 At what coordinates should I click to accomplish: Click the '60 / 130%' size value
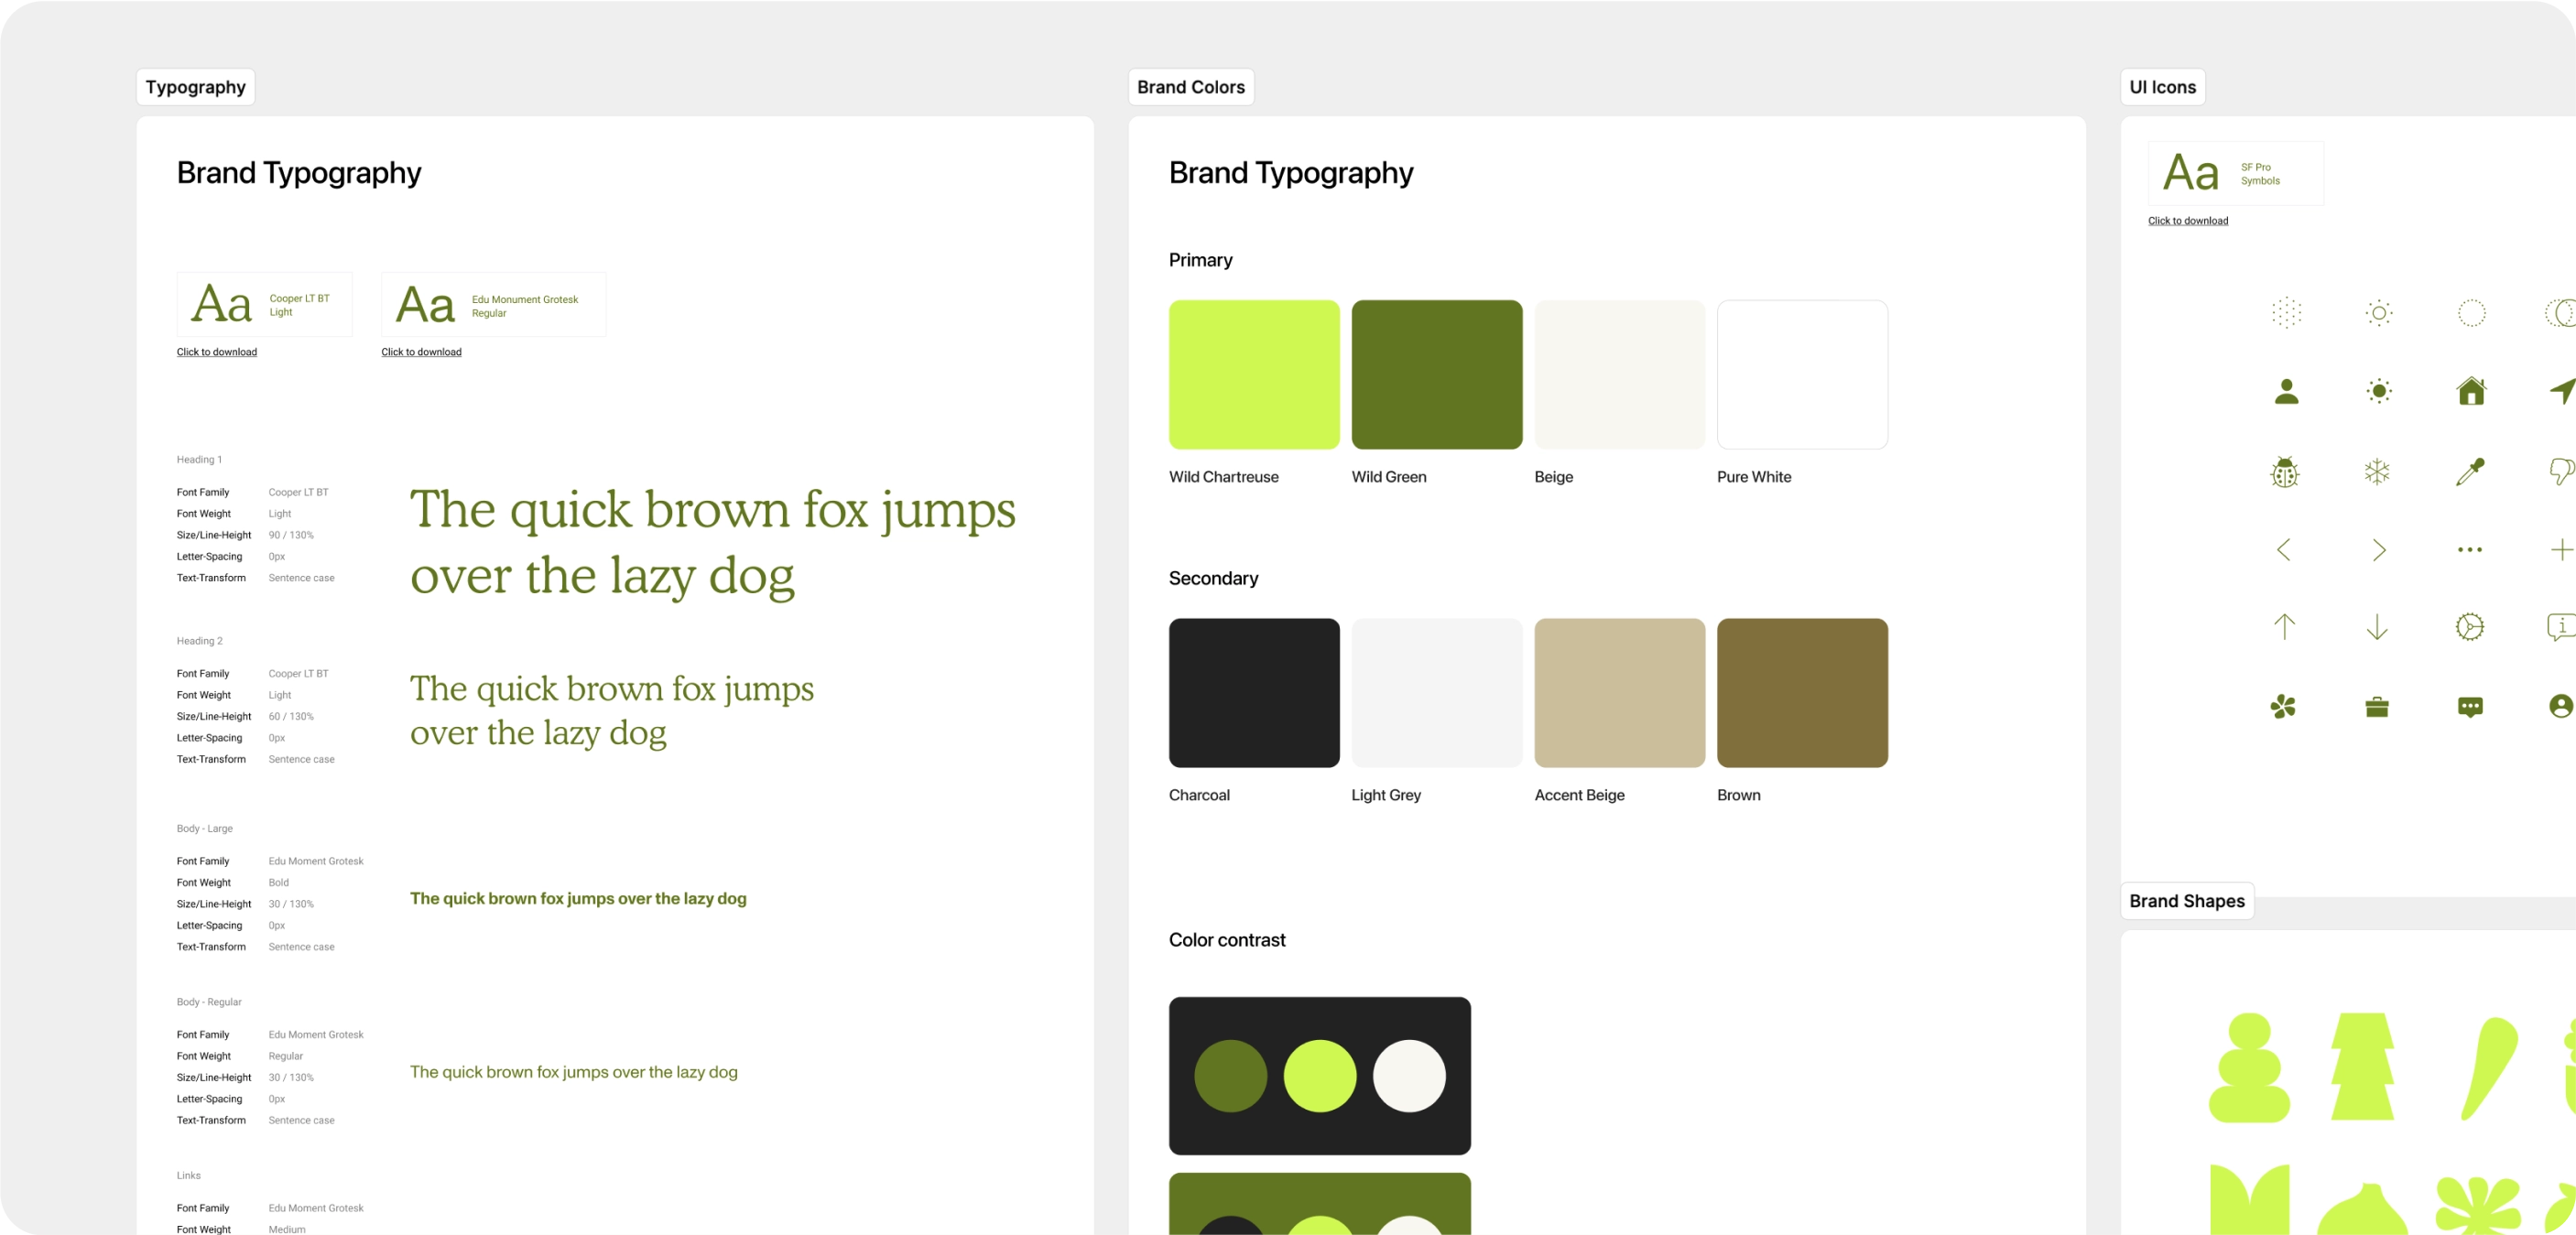click(291, 717)
